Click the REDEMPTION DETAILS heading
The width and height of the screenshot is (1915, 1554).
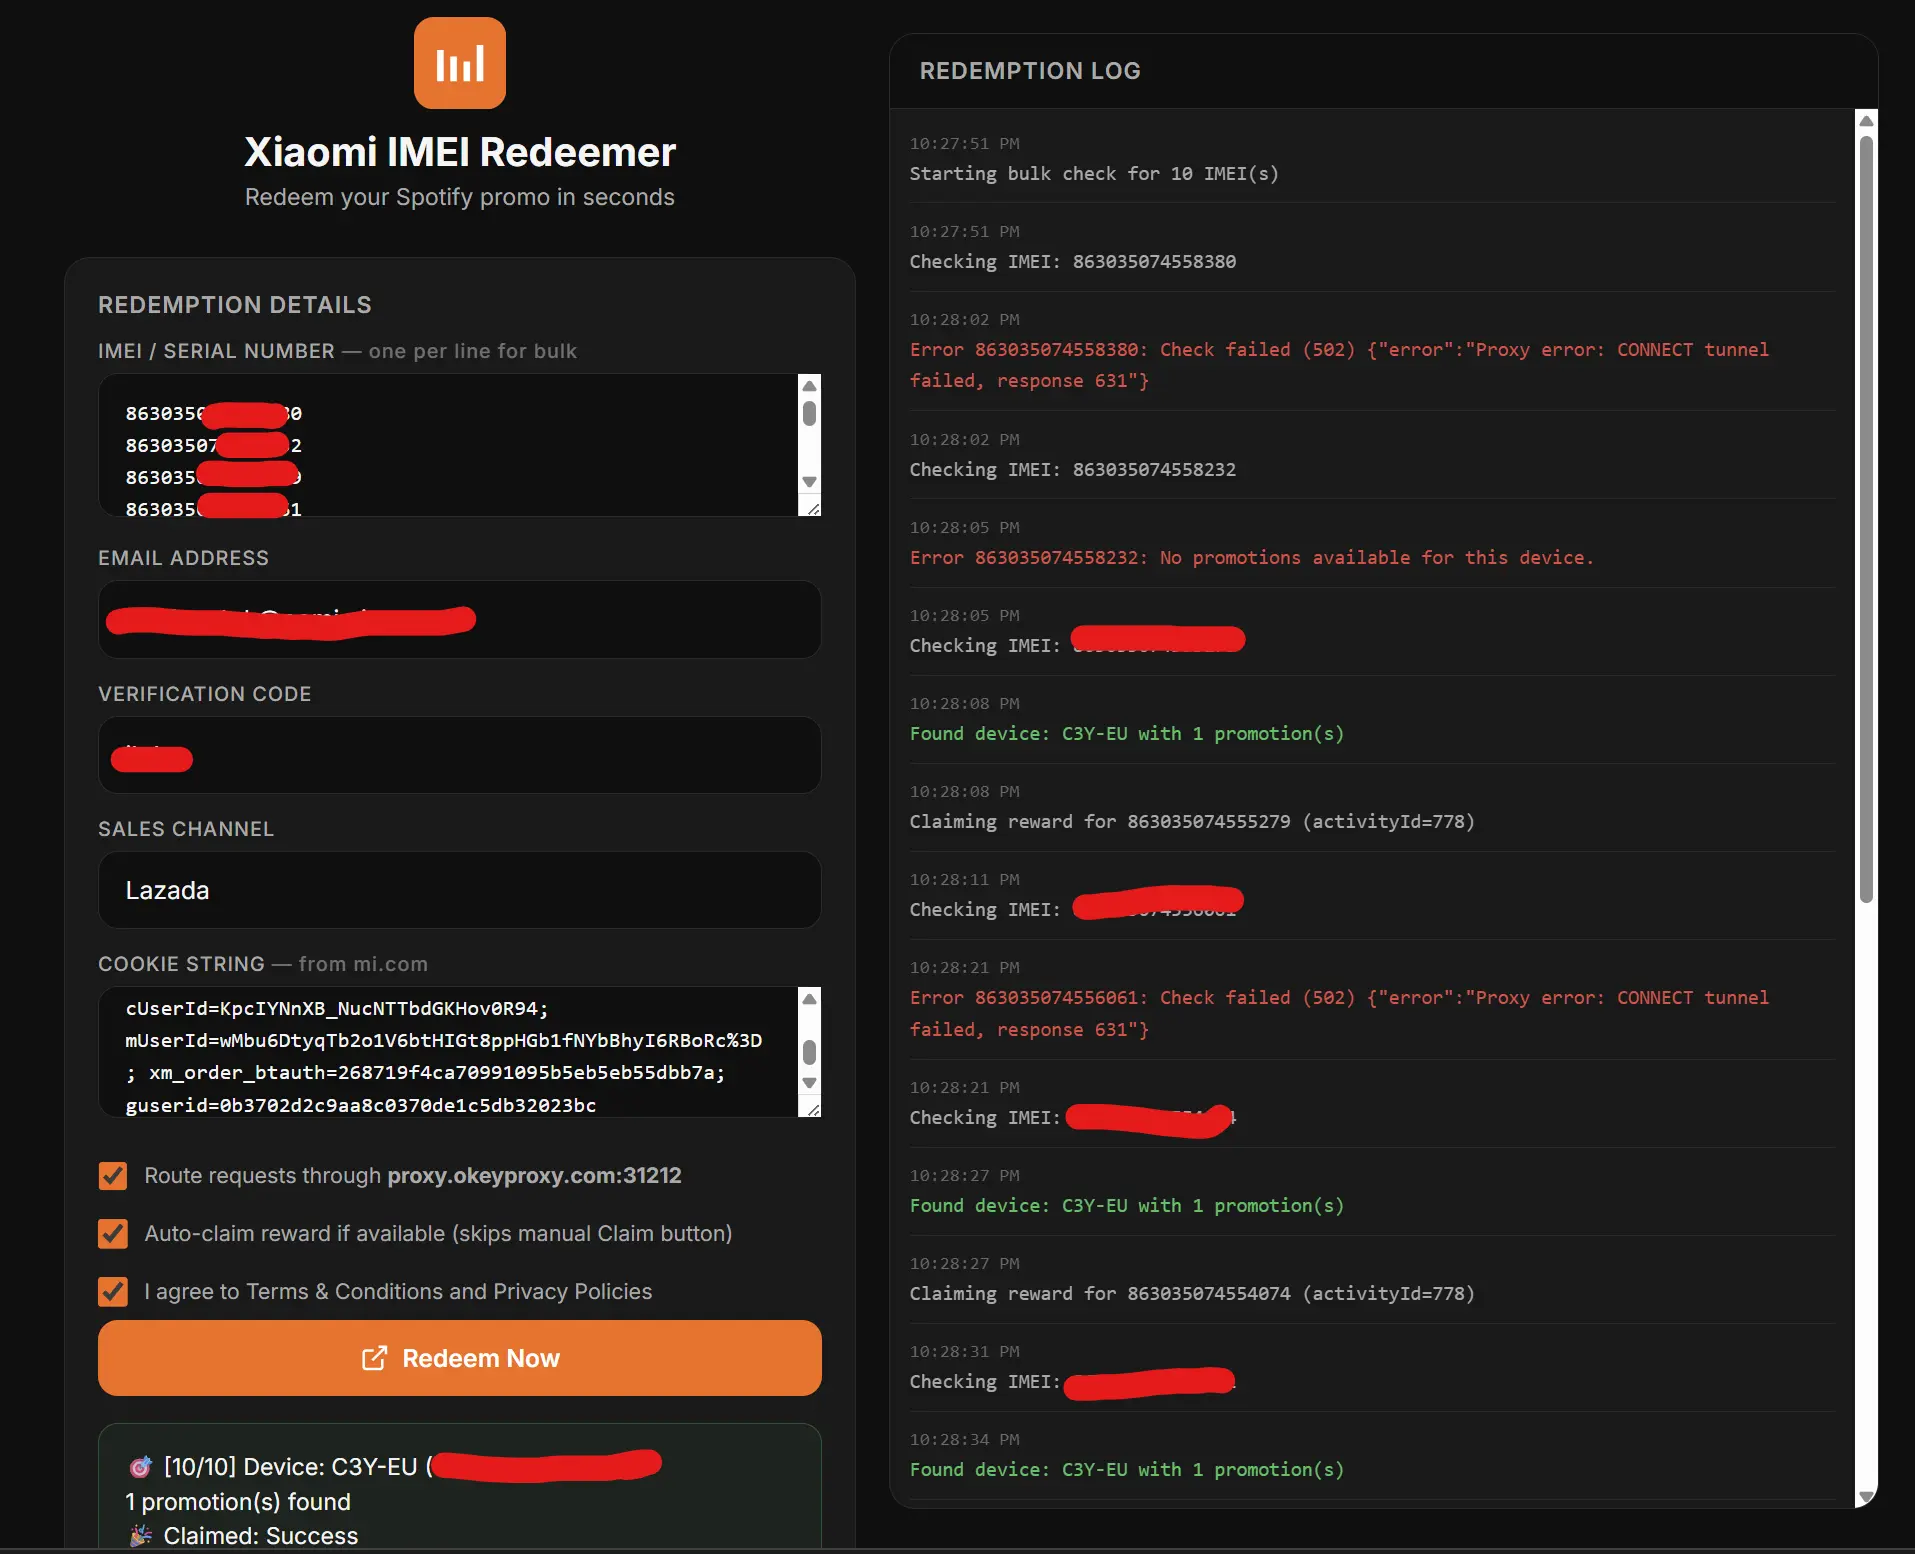pyautogui.click(x=235, y=305)
